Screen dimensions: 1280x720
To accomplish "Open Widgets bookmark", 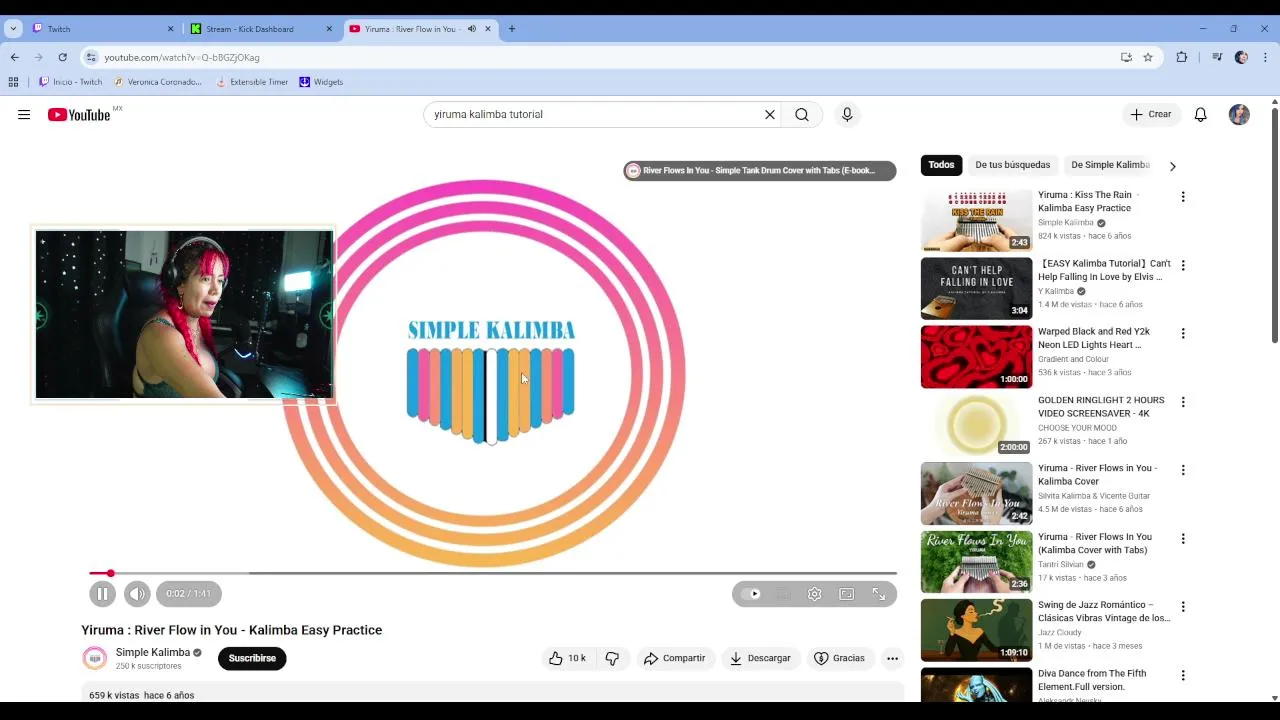I will [321, 82].
